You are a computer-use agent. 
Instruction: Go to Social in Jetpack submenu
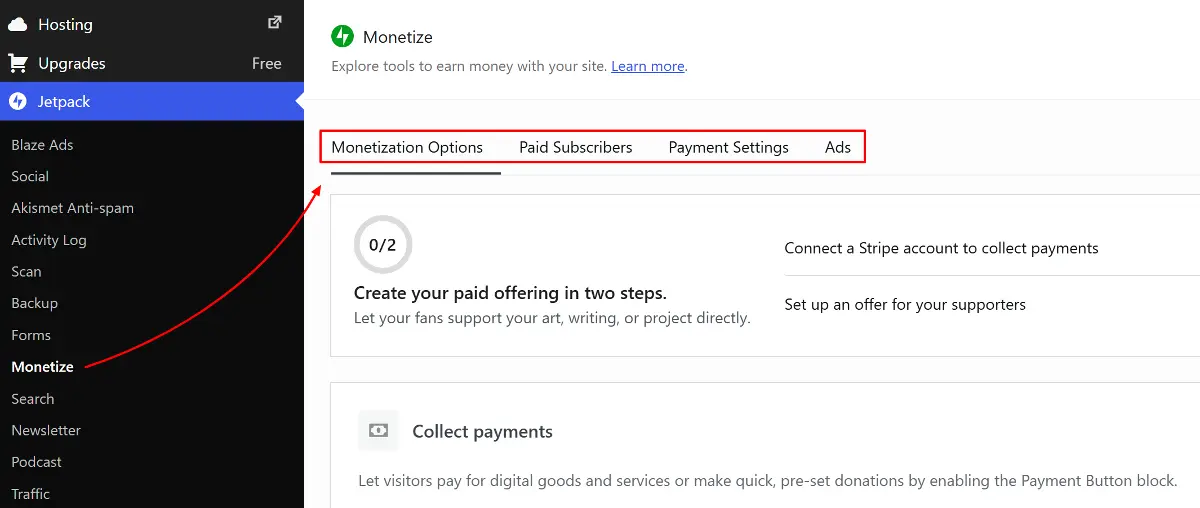pyautogui.click(x=30, y=176)
